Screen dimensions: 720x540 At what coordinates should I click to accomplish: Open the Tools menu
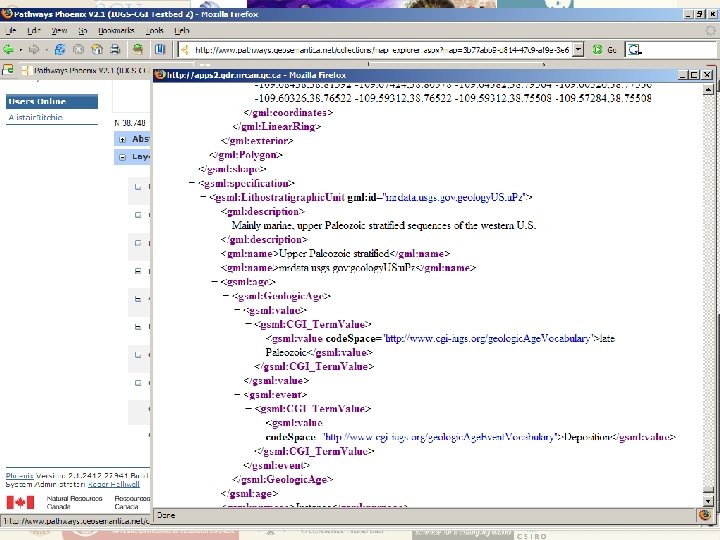coord(155,30)
